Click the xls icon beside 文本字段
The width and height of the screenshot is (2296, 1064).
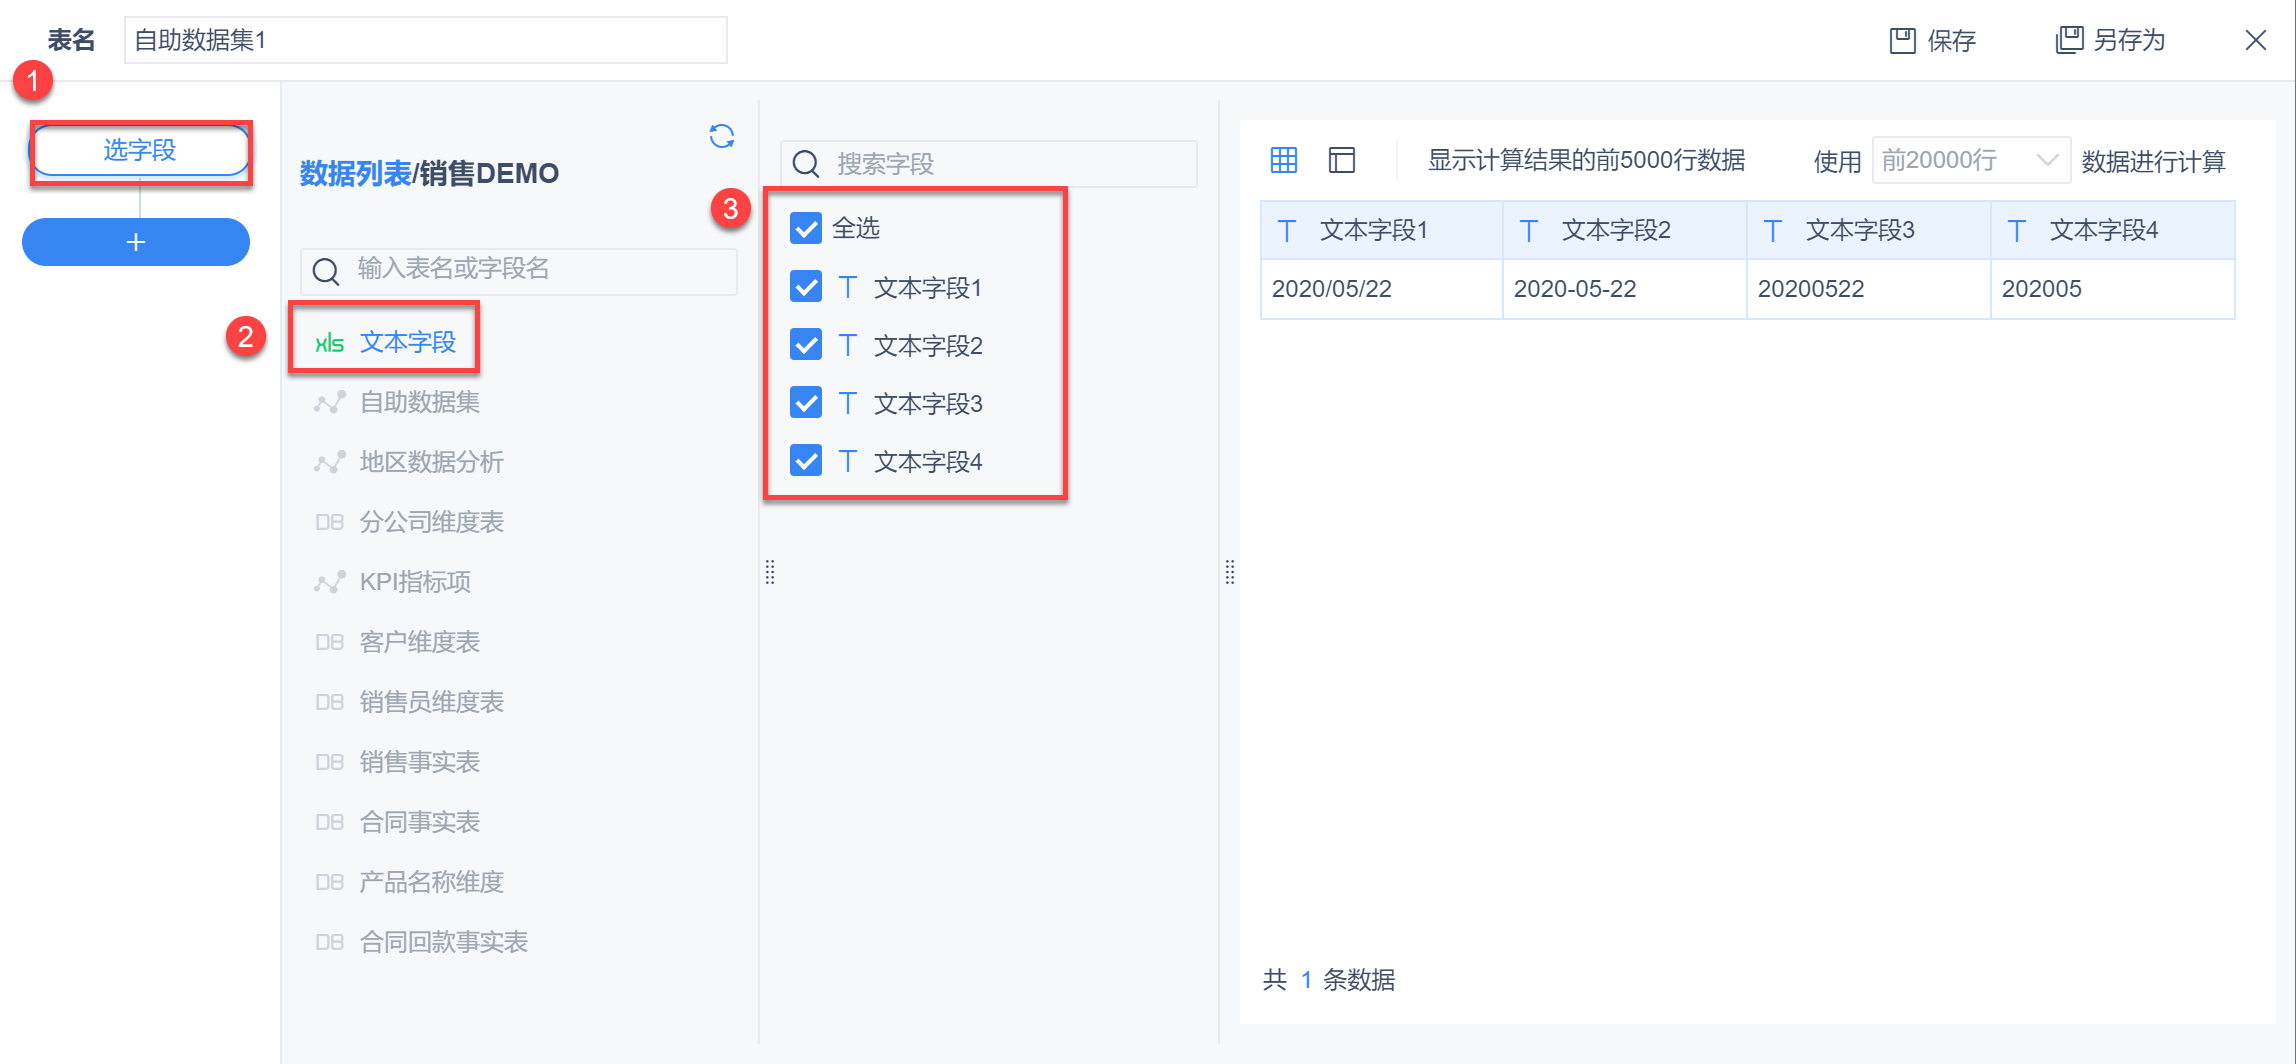329,343
